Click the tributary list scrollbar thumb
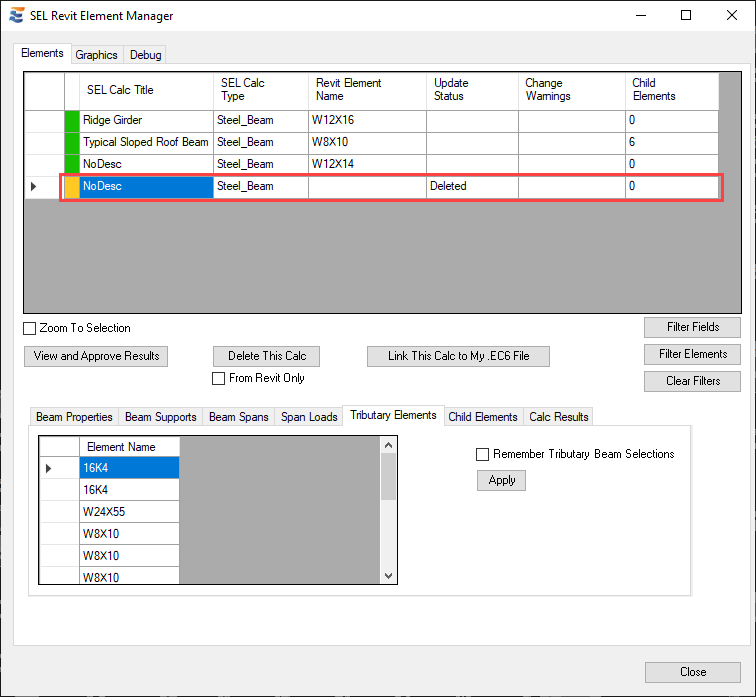Screen dimensions: 756x697 389,477
